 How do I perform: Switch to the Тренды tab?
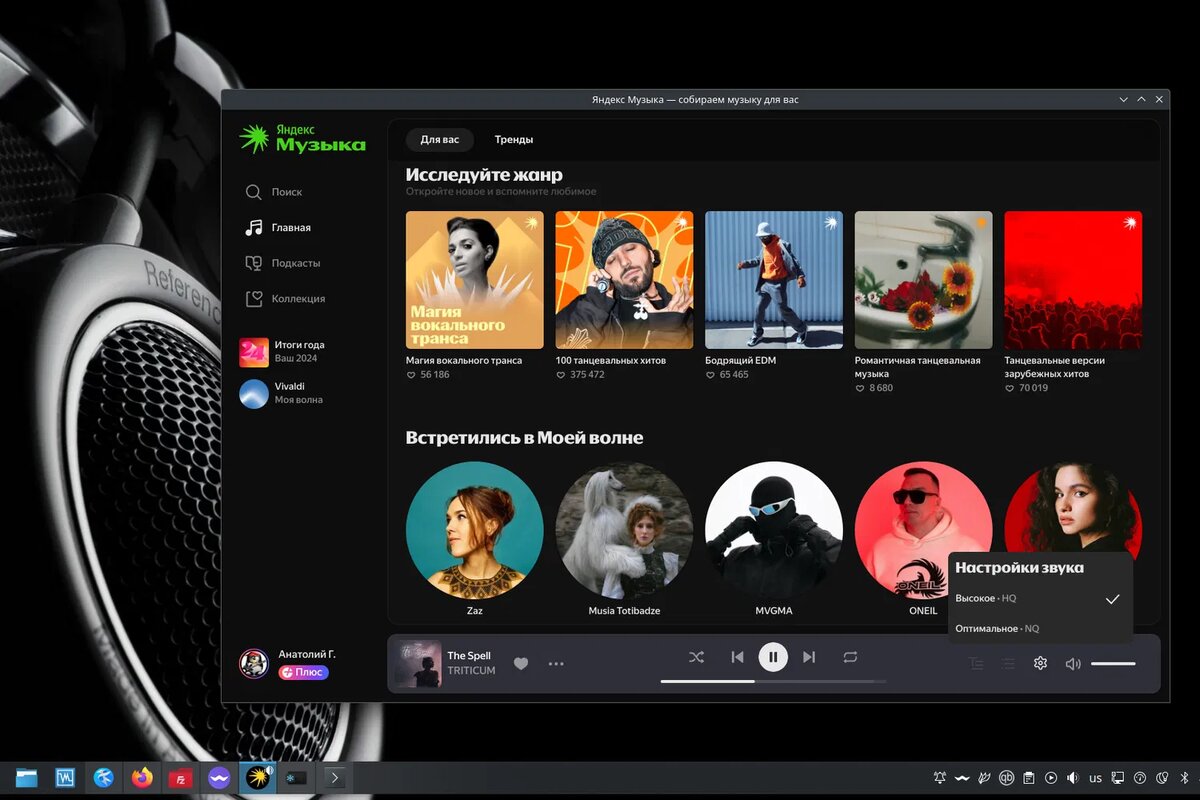514,139
